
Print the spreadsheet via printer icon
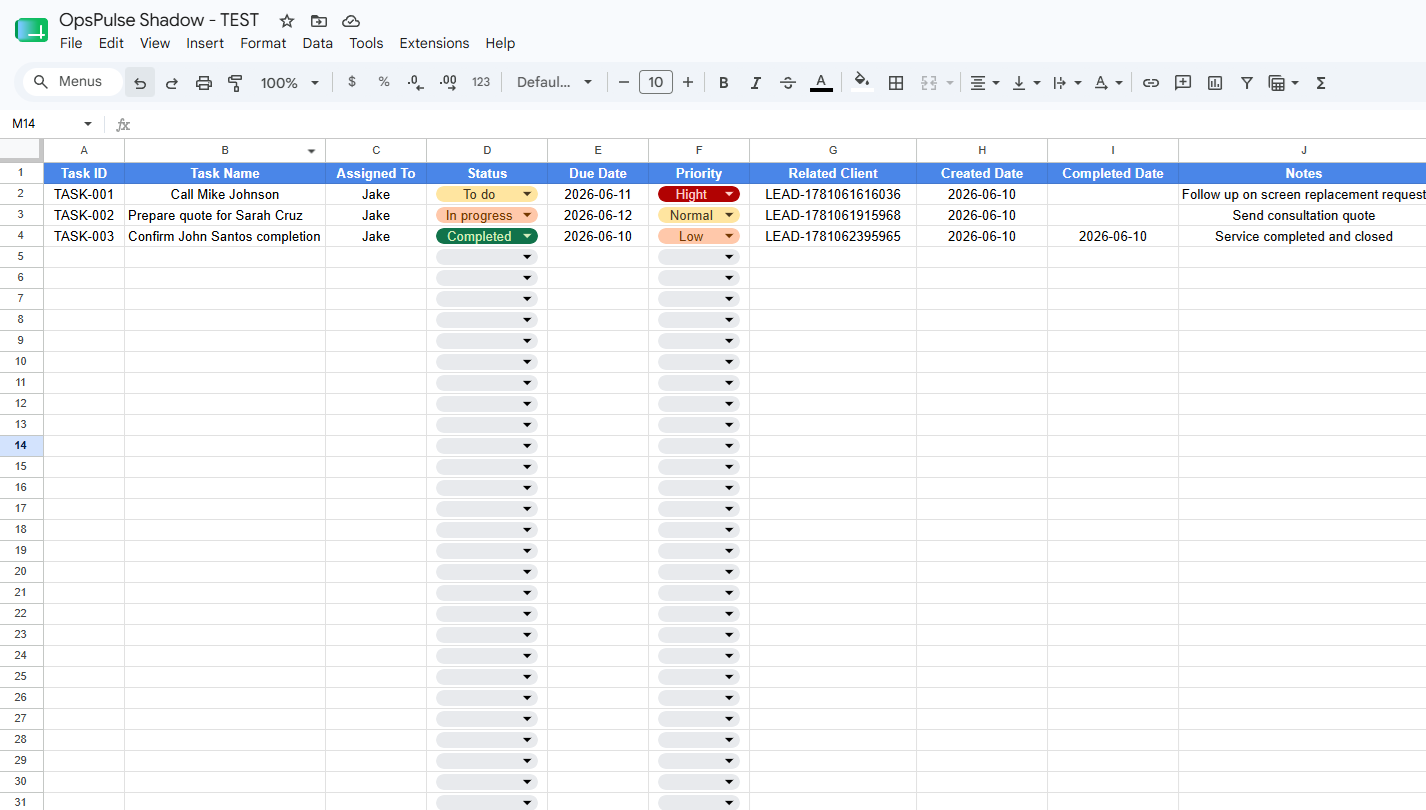tap(204, 83)
